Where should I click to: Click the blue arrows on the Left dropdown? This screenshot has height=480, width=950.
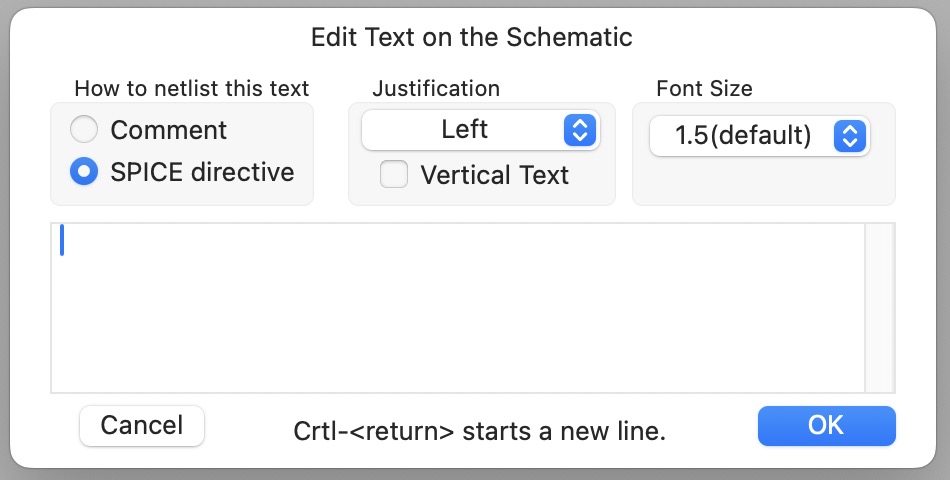pos(580,130)
